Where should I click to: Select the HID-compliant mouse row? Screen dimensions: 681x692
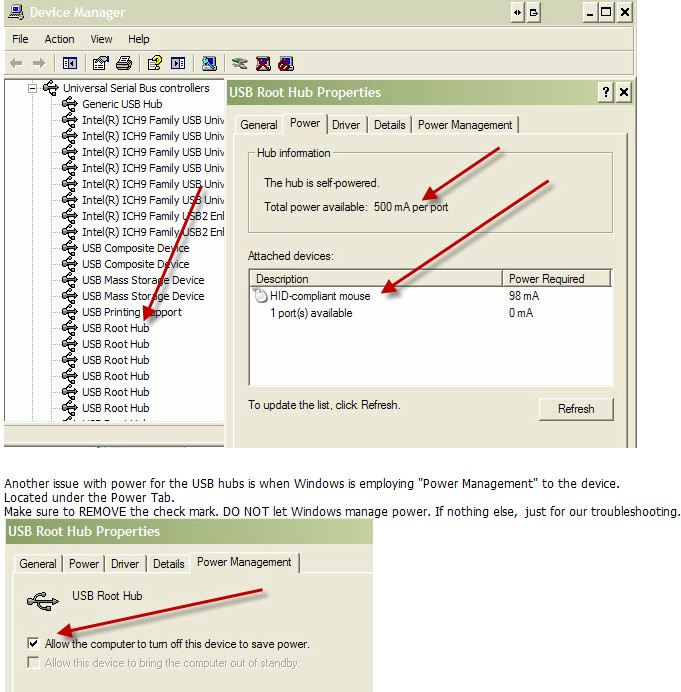click(x=431, y=296)
